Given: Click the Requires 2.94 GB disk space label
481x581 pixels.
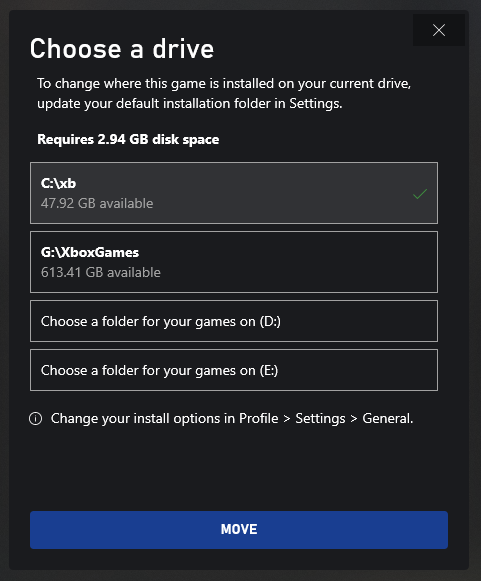Looking at the screenshot, I should click(128, 140).
